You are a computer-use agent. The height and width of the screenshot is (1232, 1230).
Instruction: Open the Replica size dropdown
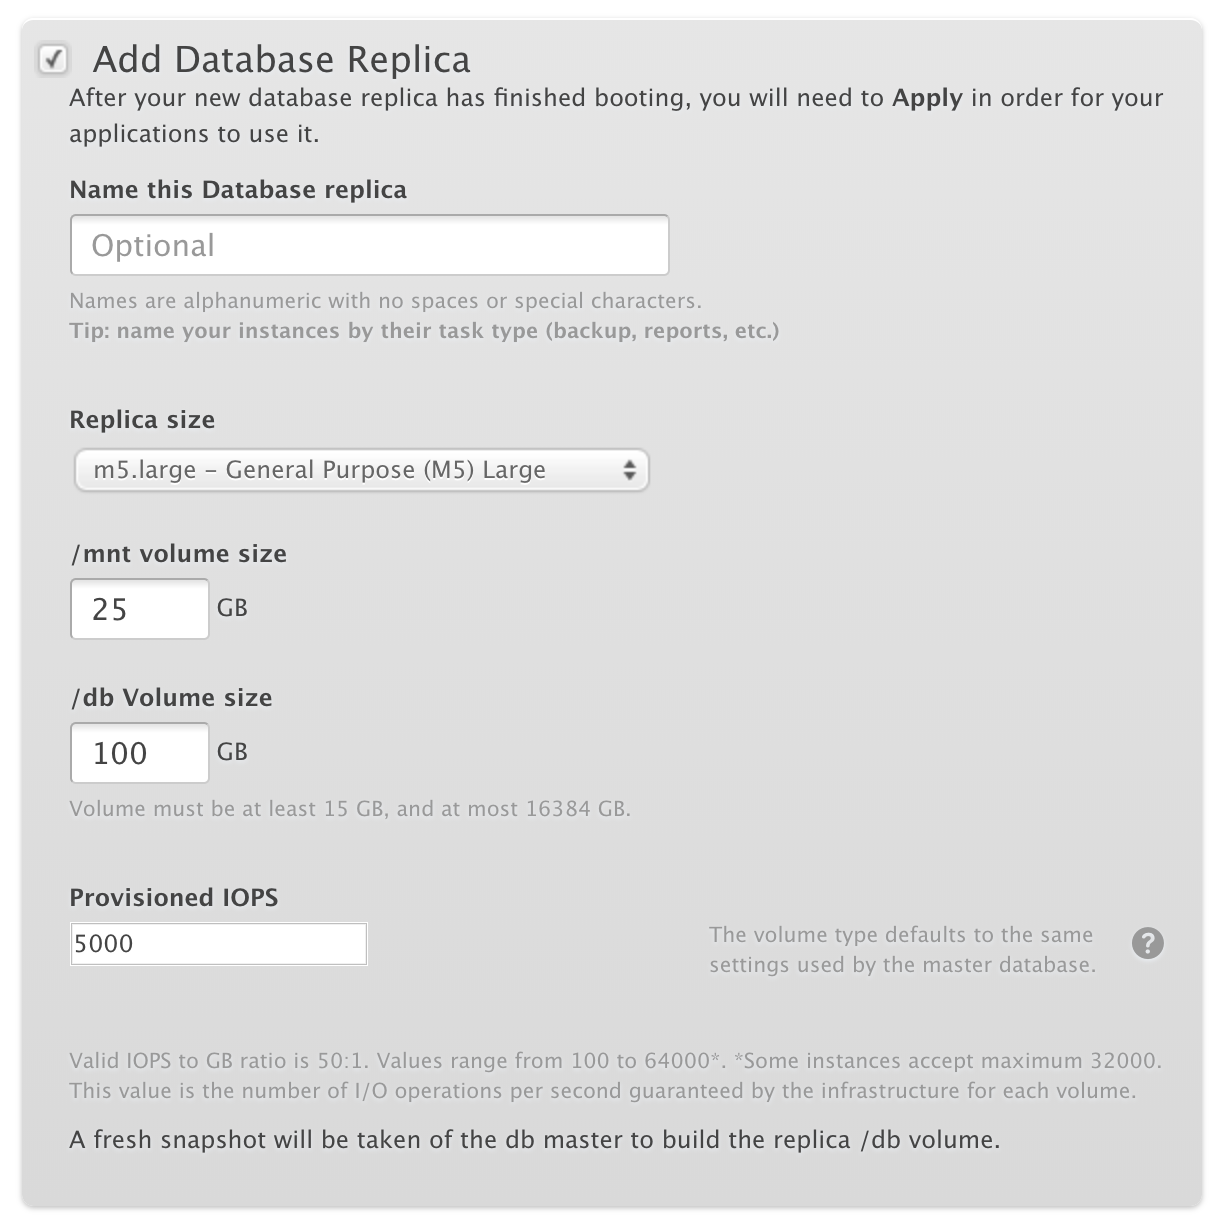click(360, 470)
